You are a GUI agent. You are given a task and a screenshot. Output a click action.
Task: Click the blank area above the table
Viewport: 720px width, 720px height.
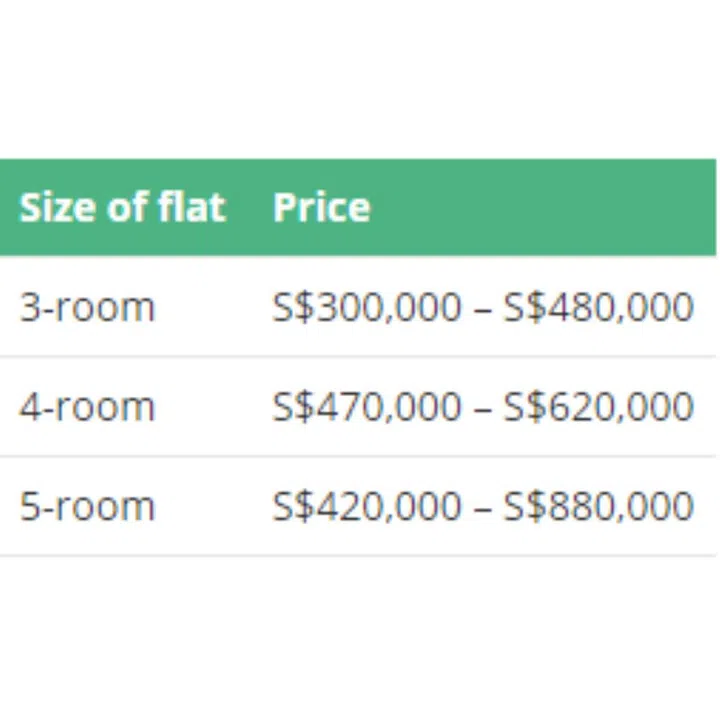pos(360,80)
